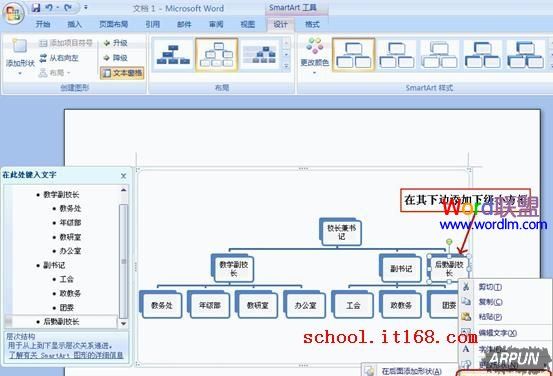Select the 年级部 shape in the diagram

[x=209, y=305]
